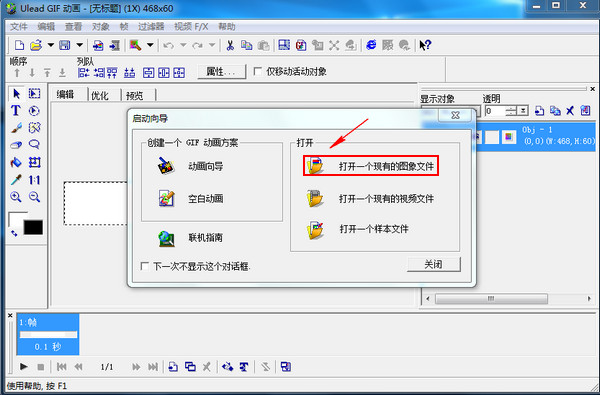This screenshot has height=395, width=600.
Task: Expand the Open folder dropdown arrow
Action: [x=51, y=45]
